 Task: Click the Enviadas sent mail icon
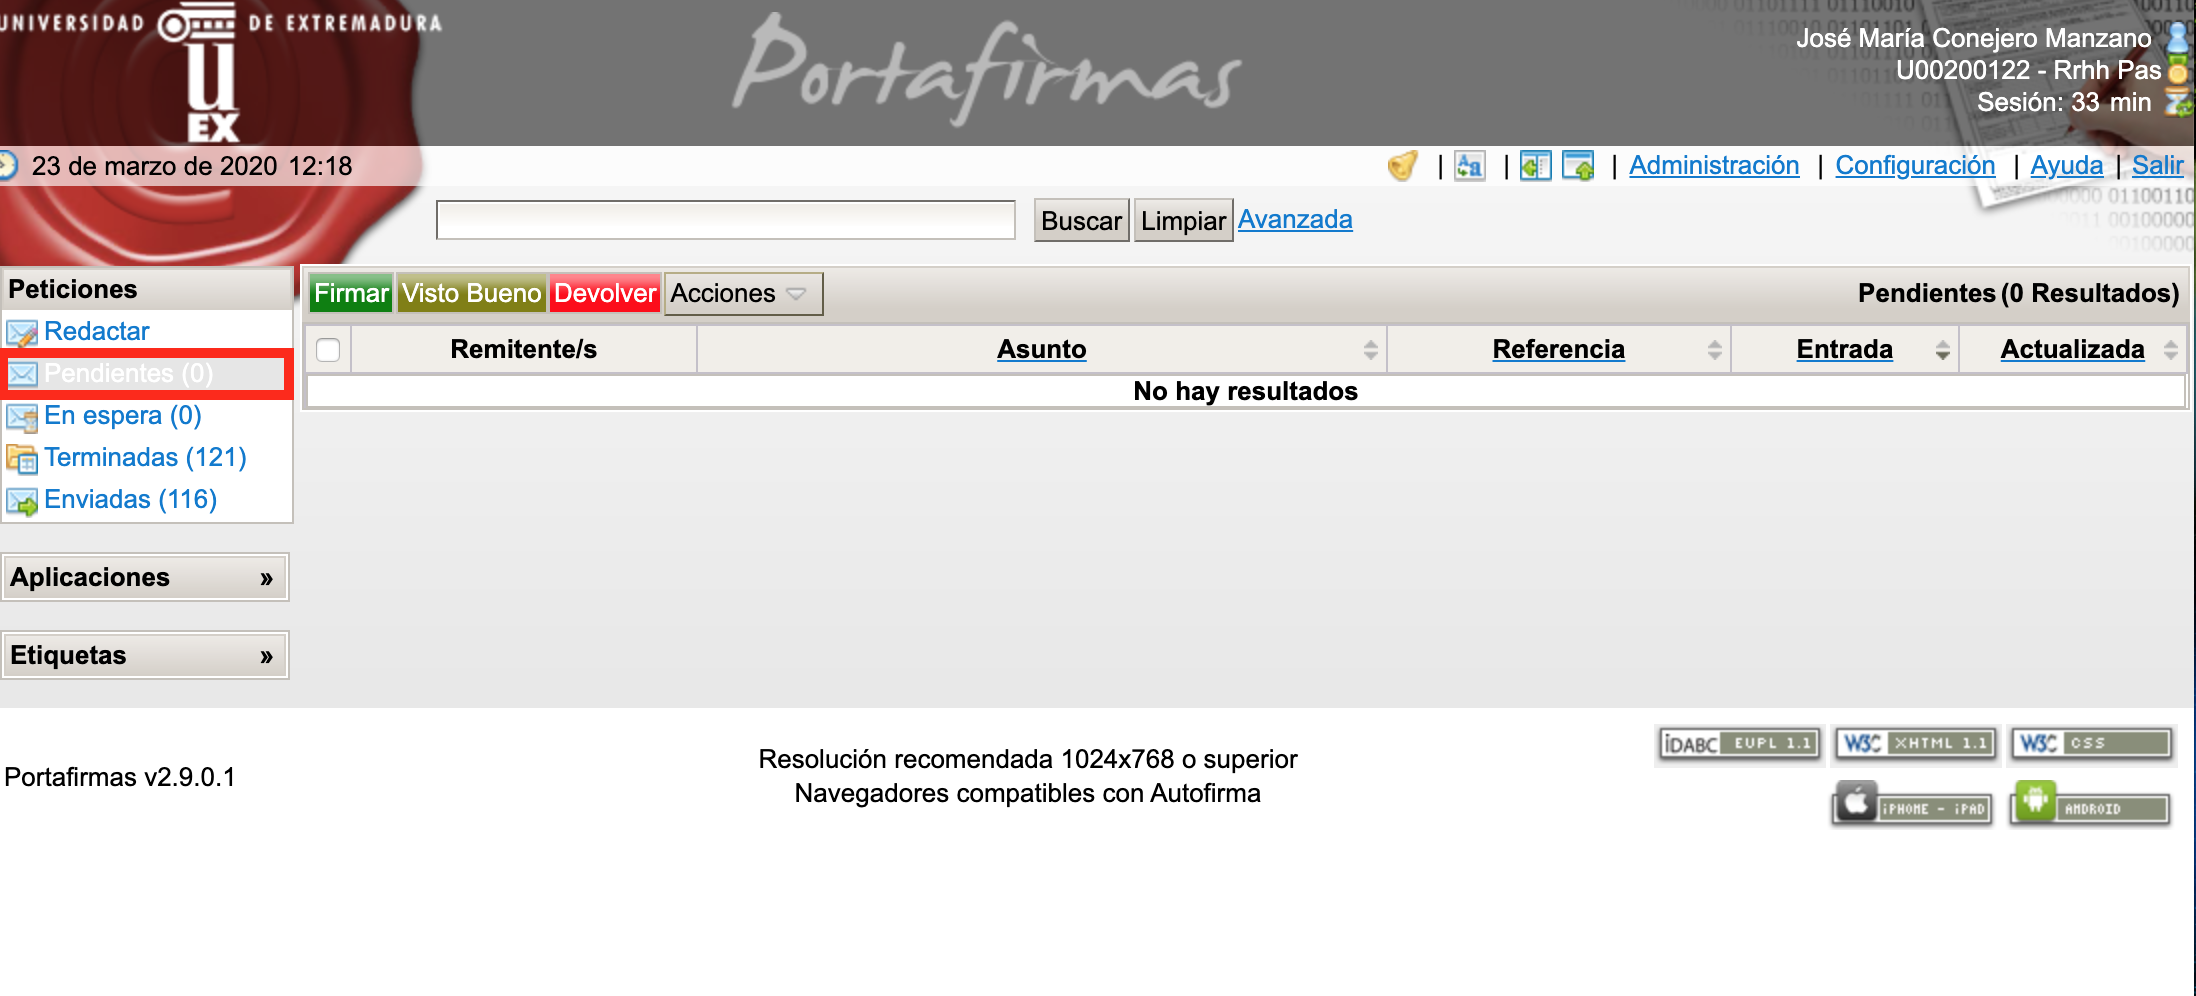tap(21, 501)
